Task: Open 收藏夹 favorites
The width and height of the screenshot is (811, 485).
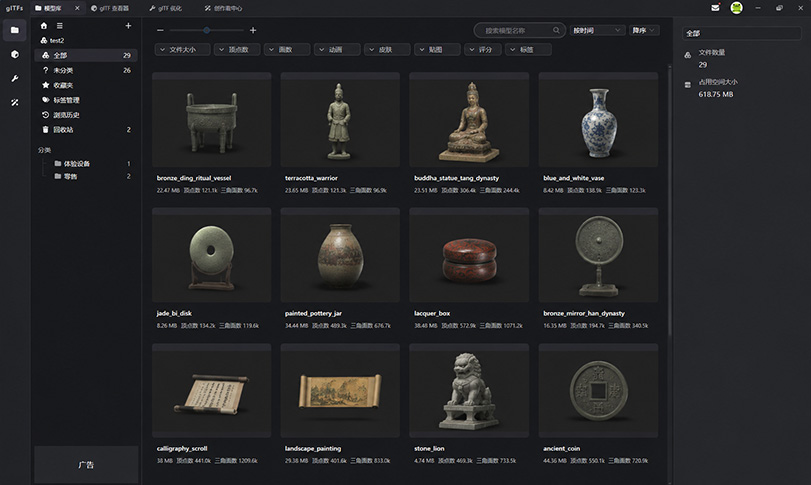Action: pyautogui.click(x=86, y=85)
